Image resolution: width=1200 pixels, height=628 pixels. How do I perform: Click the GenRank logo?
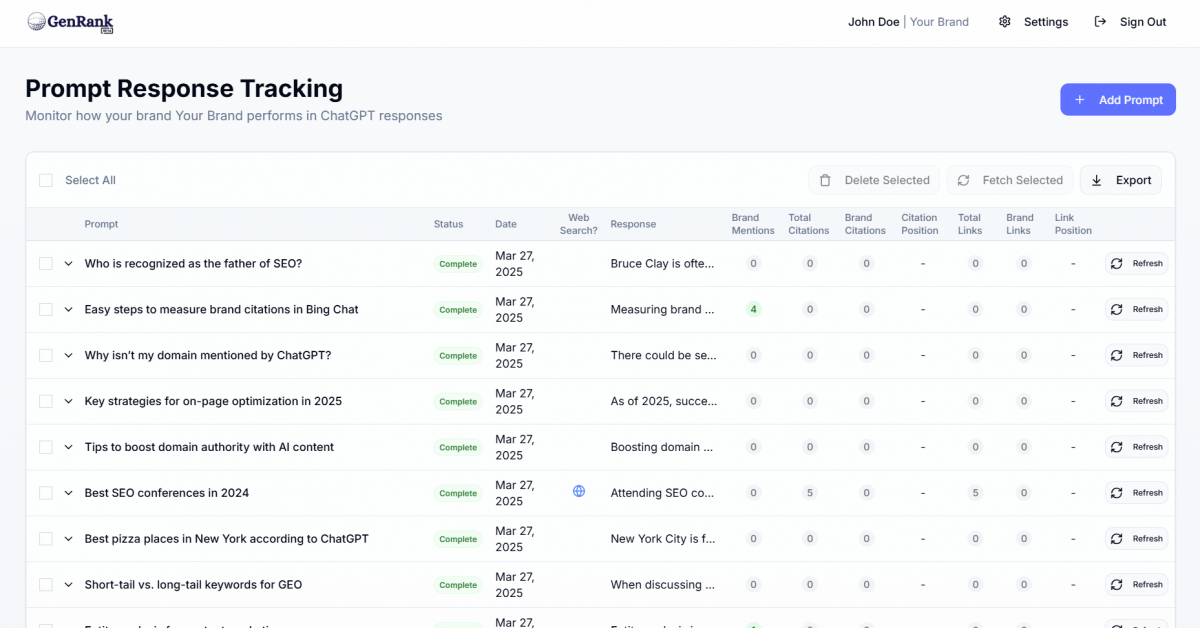(x=70, y=22)
